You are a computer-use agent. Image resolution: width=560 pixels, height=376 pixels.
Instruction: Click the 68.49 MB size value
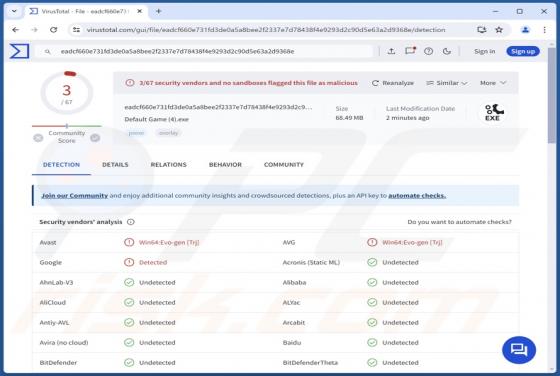tap(349, 118)
